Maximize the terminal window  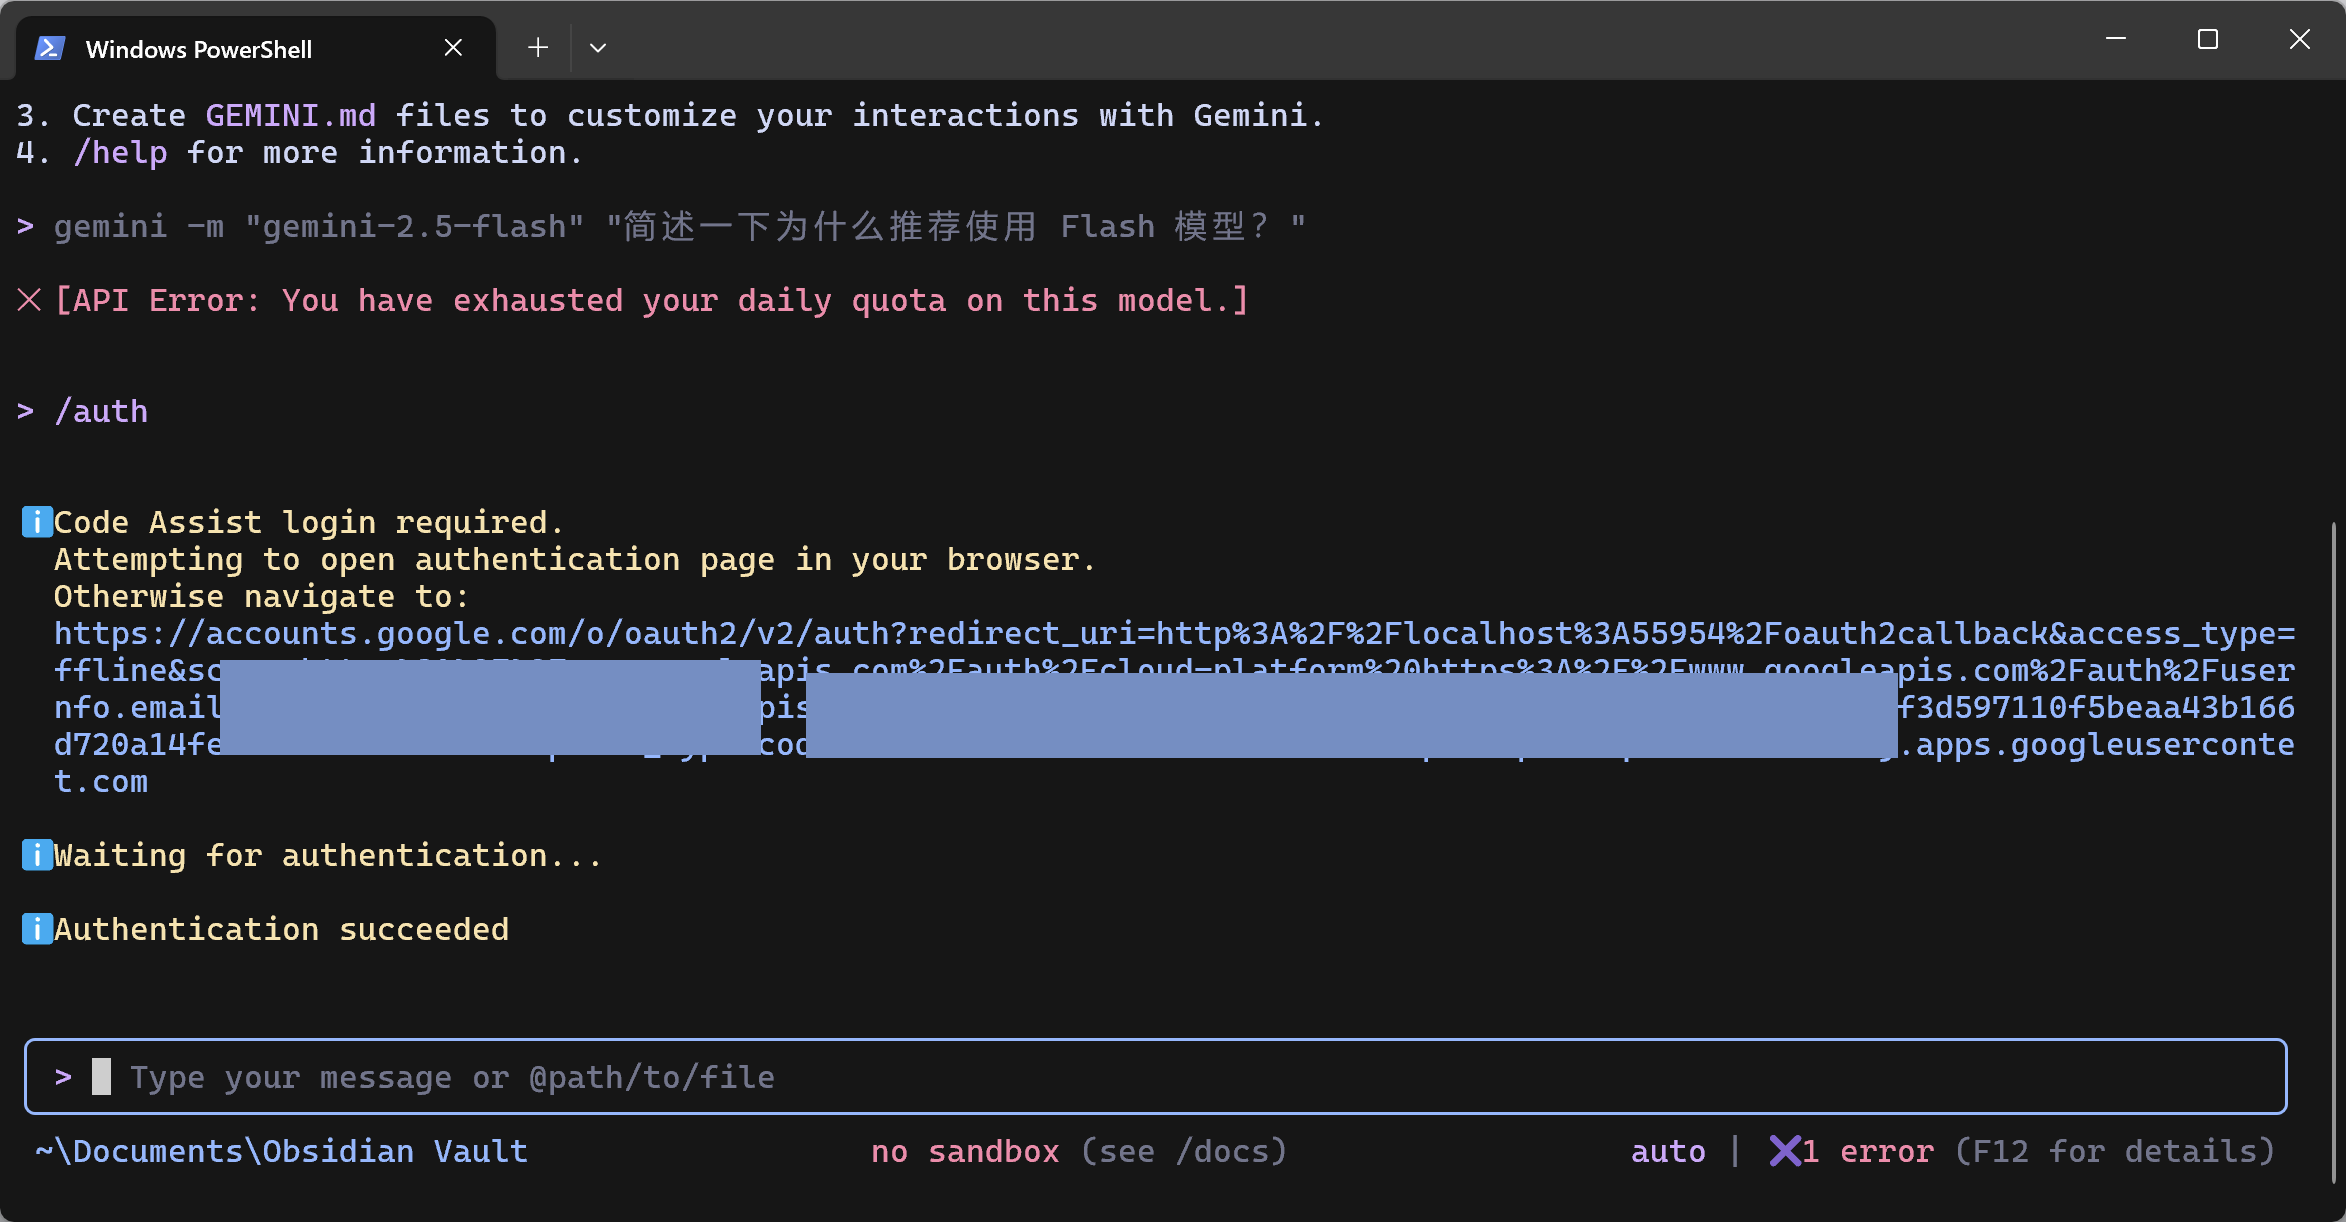tap(2207, 40)
